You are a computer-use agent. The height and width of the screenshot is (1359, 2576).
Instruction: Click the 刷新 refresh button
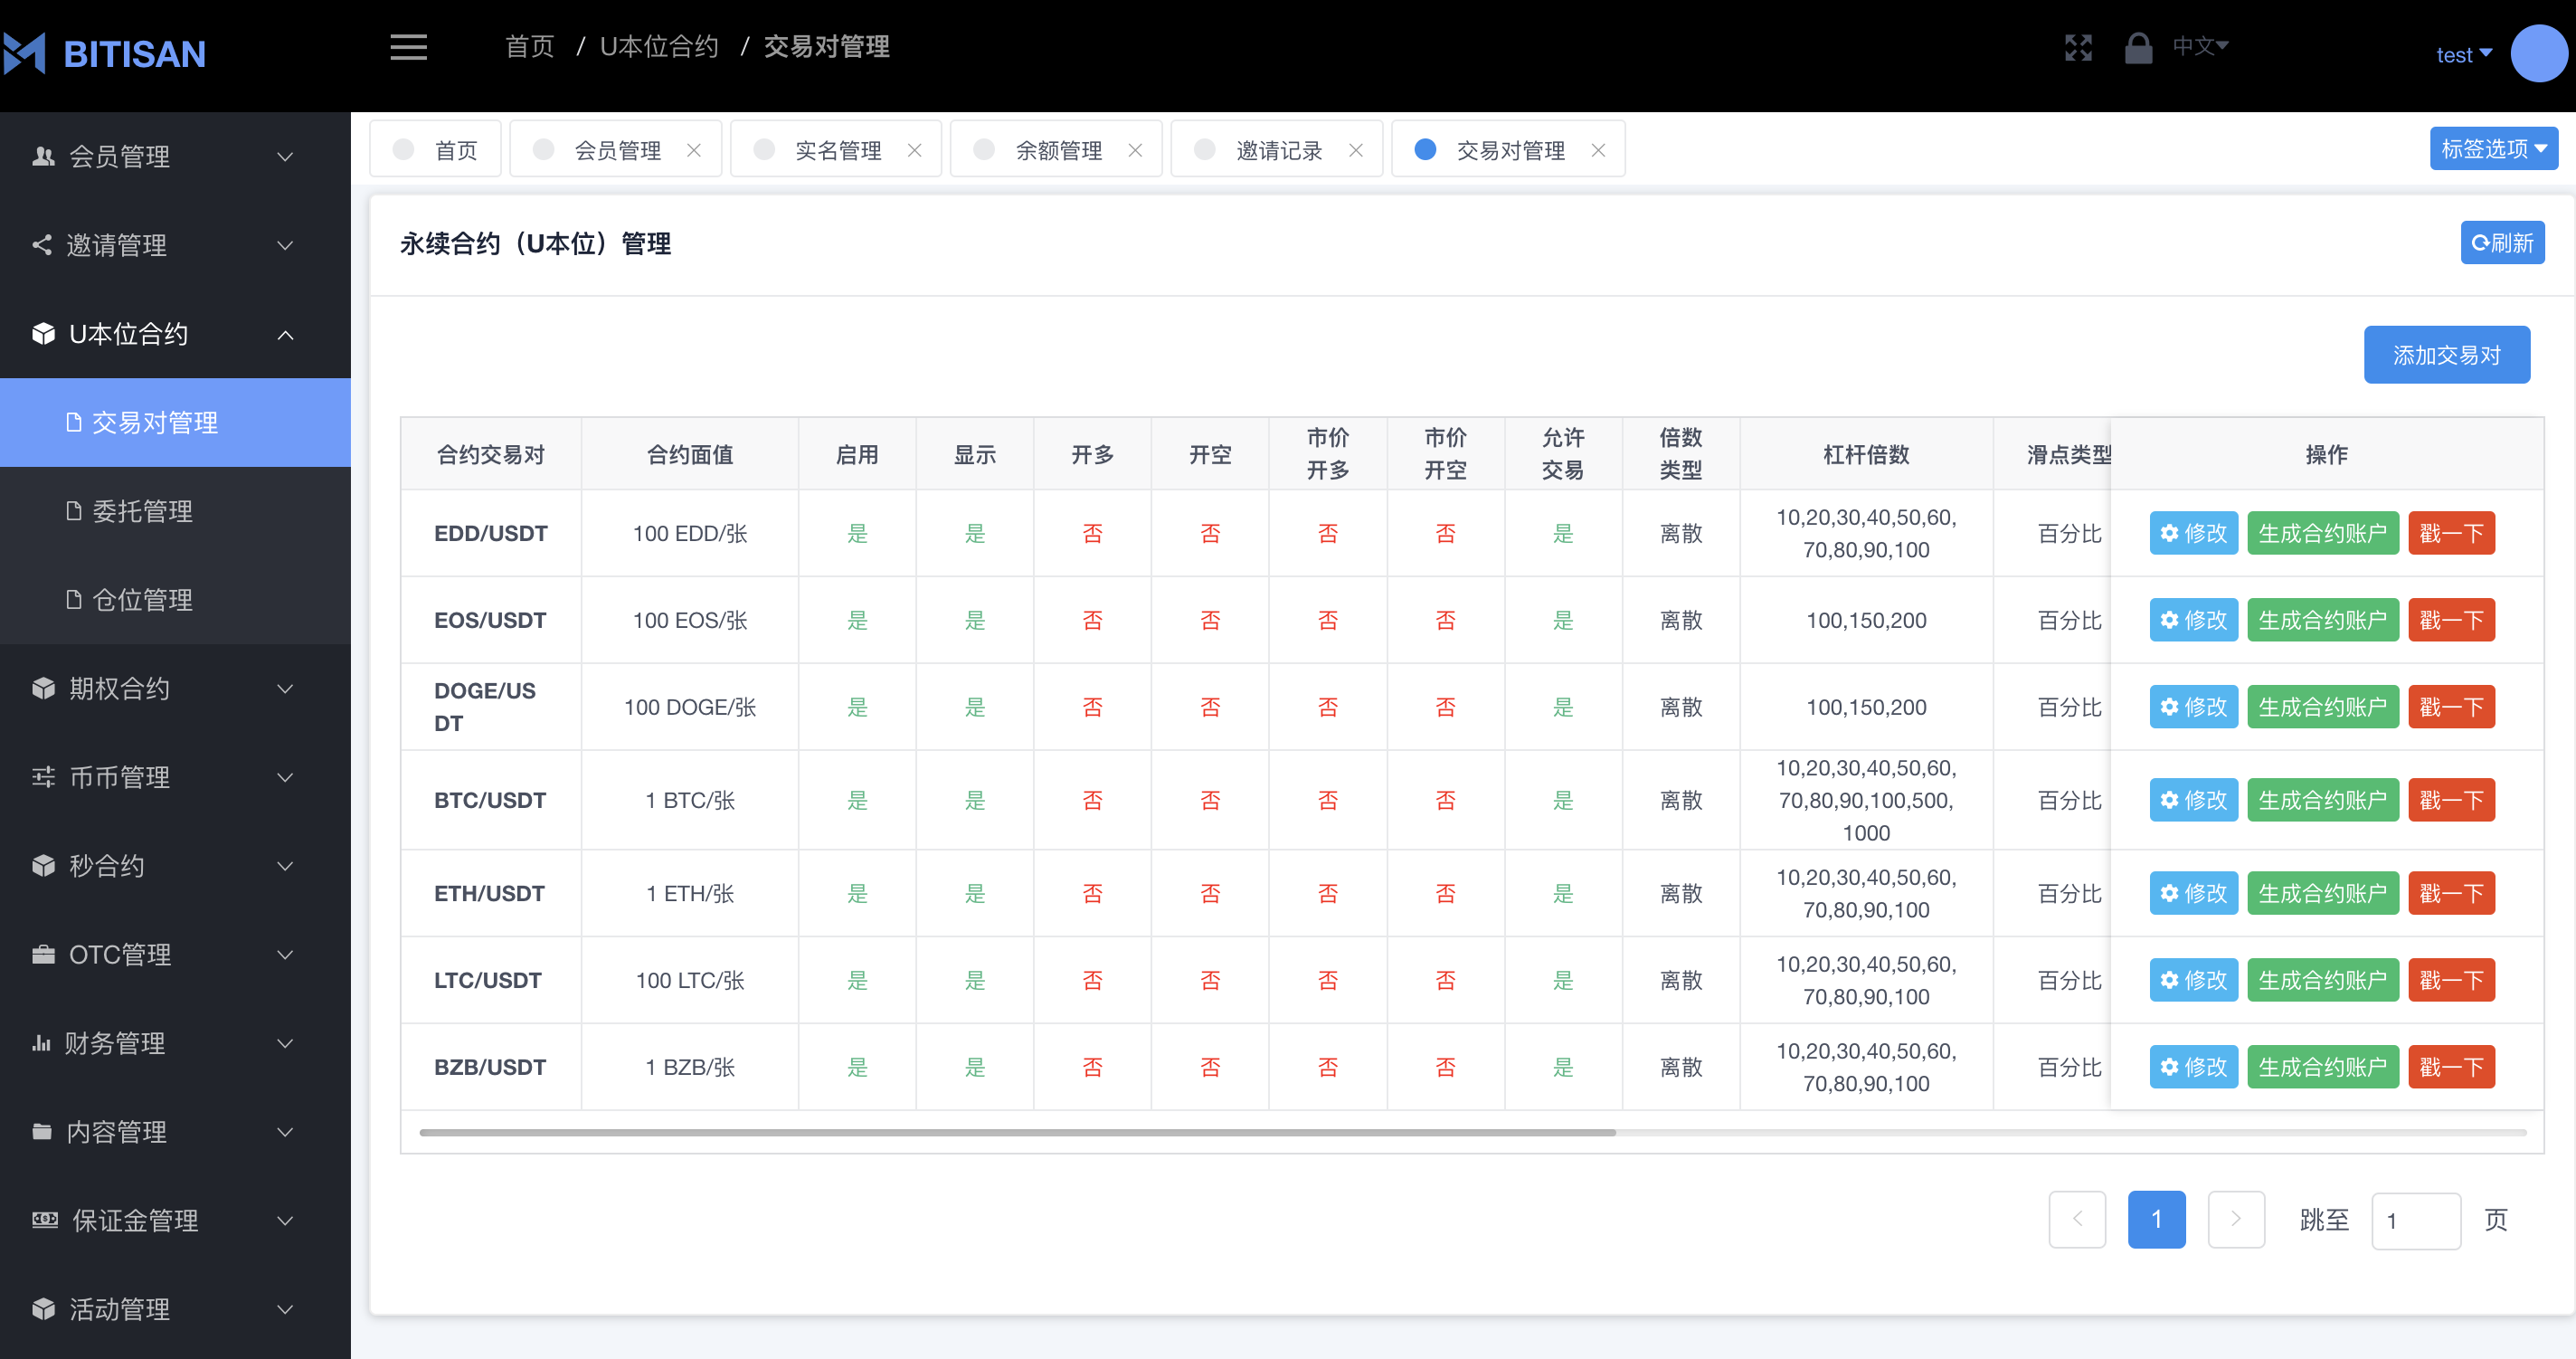2502,243
